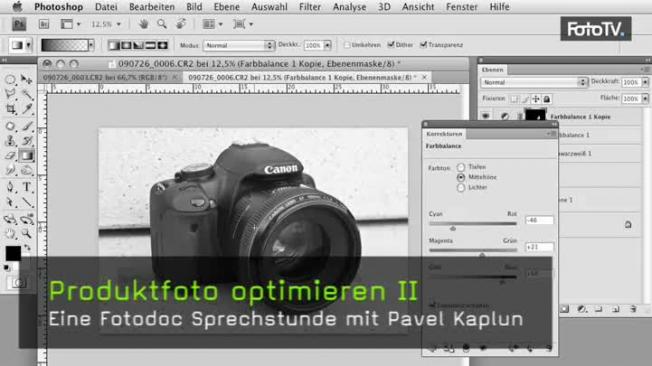This screenshot has width=652, height=366.
Task: Select the Clone Stamp tool
Action: (x=10, y=141)
